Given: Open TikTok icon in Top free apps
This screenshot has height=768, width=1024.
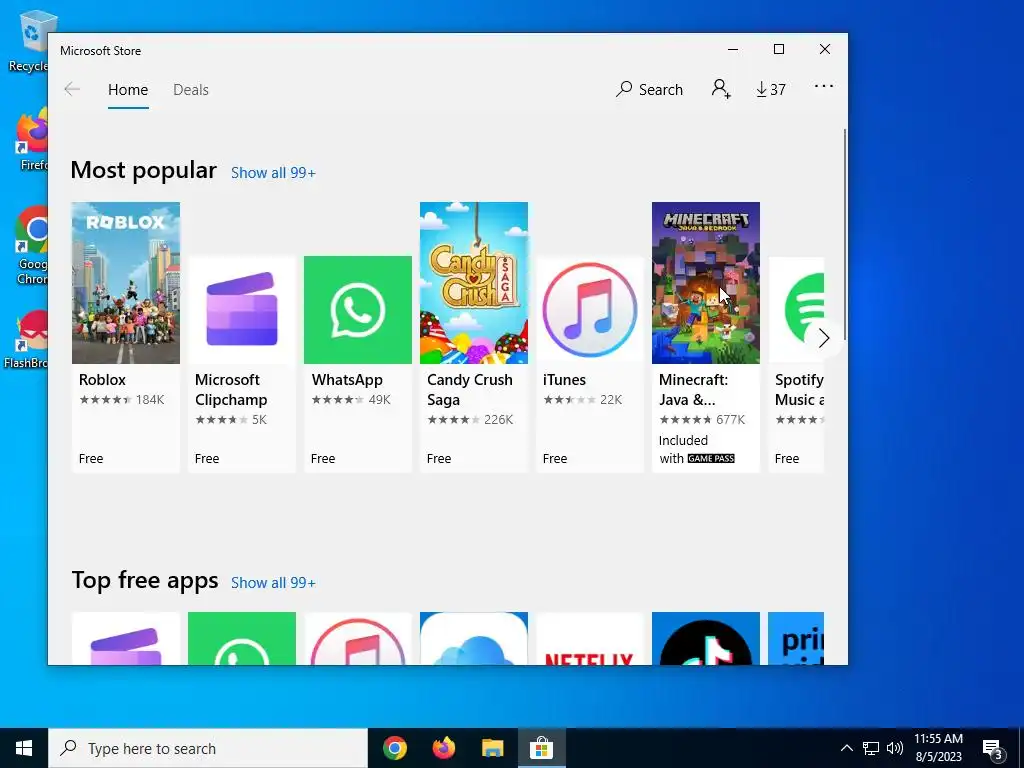Looking at the screenshot, I should click(706, 638).
